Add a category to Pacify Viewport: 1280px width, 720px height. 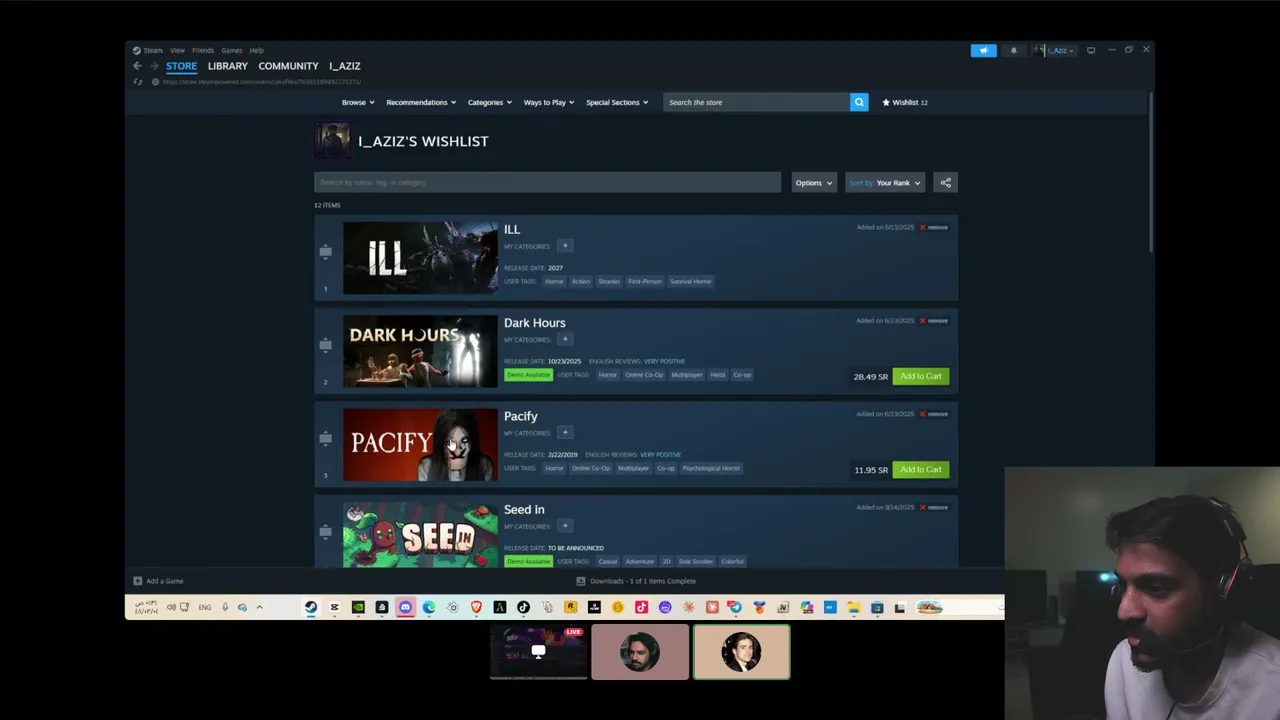[564, 433]
